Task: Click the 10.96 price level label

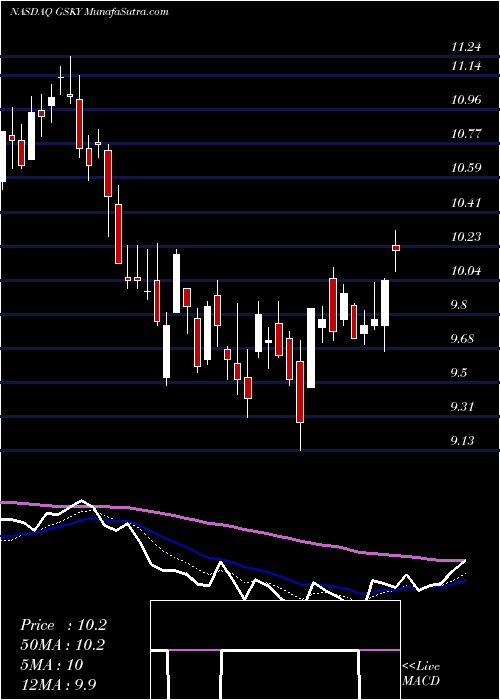Action: pyautogui.click(x=466, y=100)
